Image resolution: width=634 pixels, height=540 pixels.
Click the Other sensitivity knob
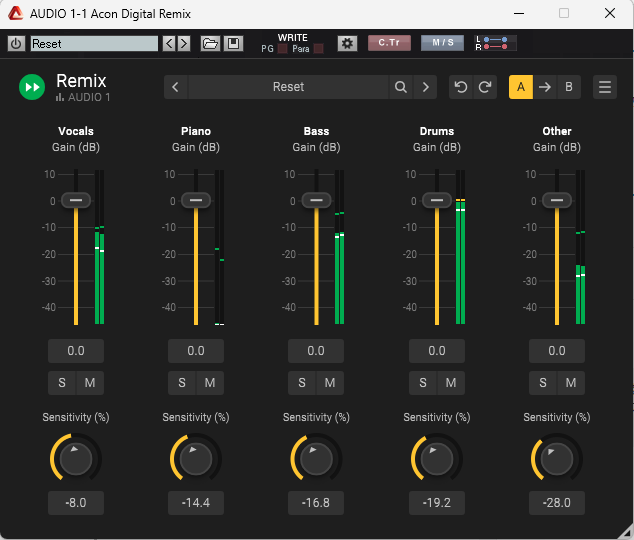(557, 459)
